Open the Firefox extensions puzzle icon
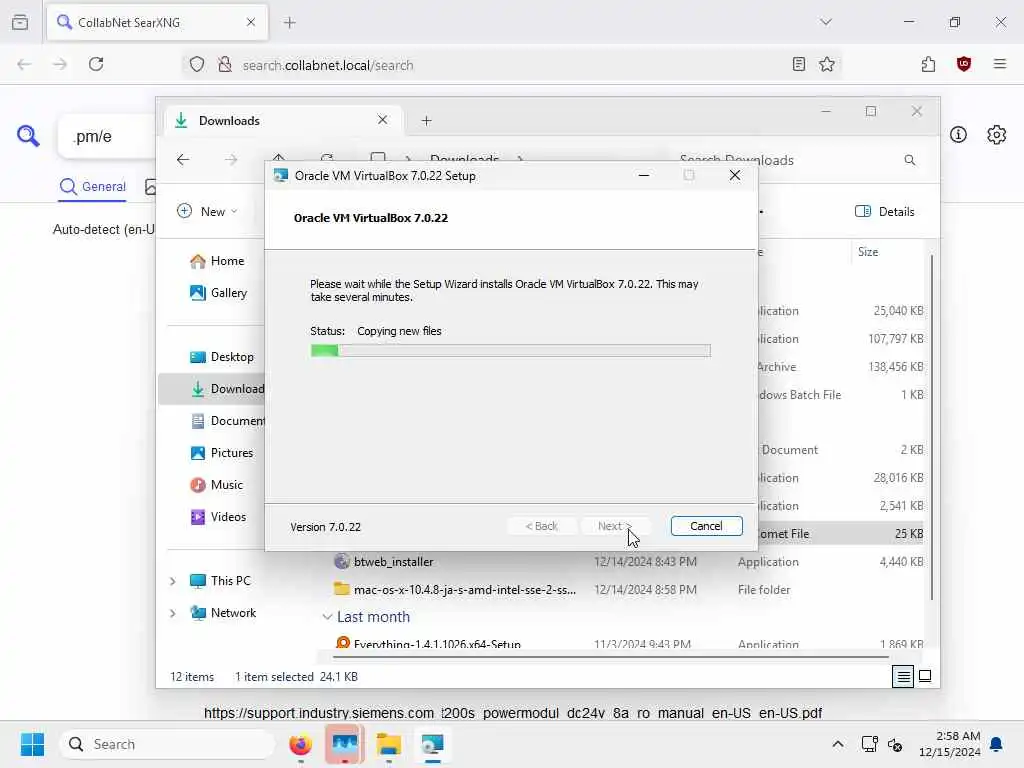Image resolution: width=1024 pixels, height=768 pixels. [928, 64]
